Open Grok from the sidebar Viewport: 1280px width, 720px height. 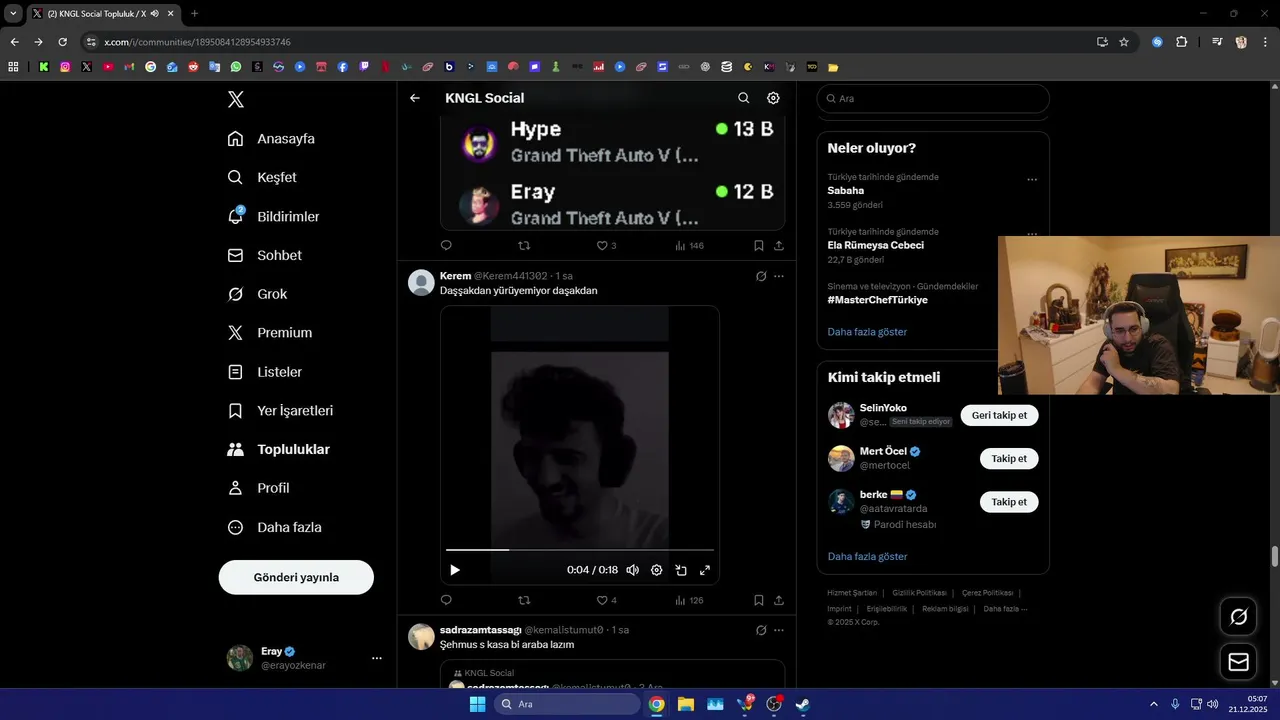point(257,294)
